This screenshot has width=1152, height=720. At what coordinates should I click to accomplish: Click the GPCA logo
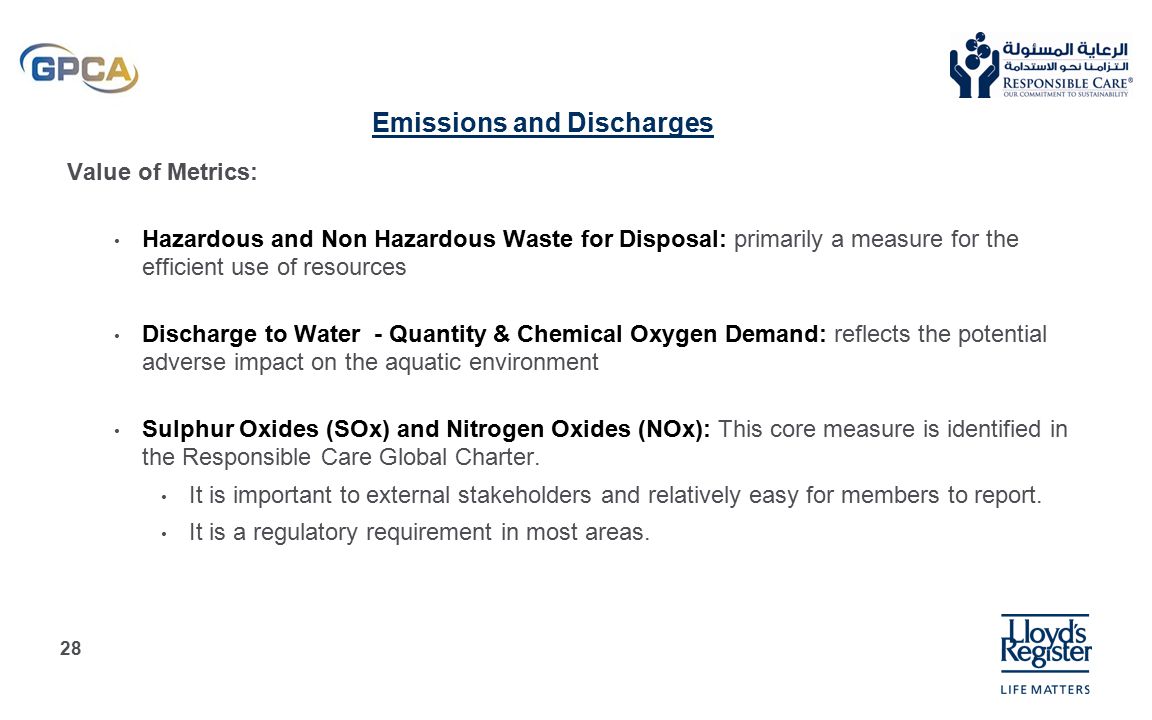[x=79, y=68]
